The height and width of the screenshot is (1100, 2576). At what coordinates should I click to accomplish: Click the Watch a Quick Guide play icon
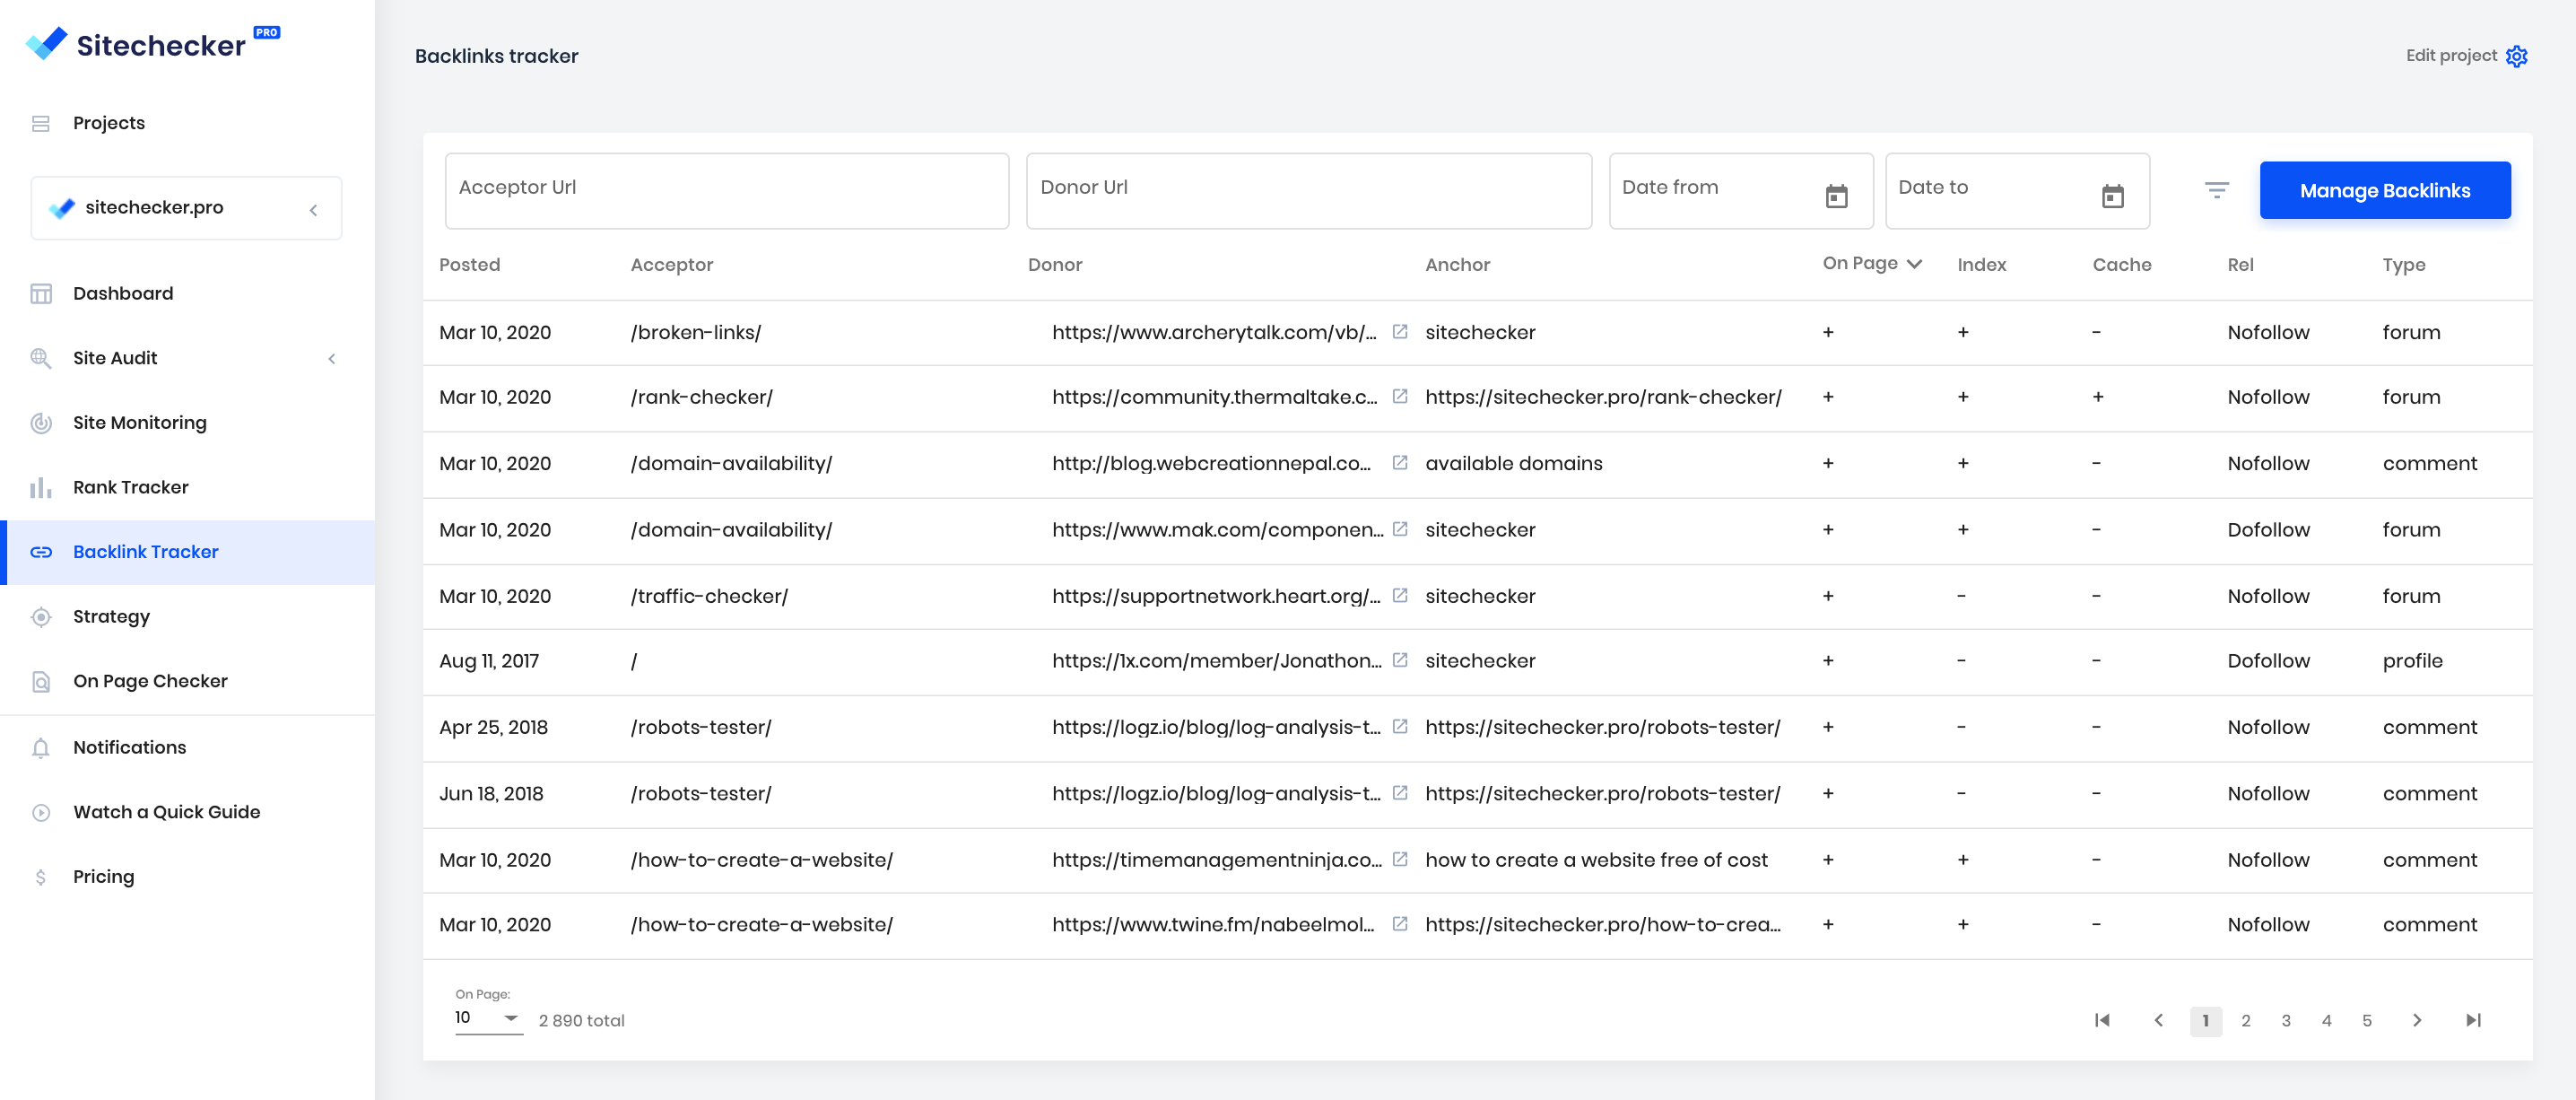coord(41,813)
